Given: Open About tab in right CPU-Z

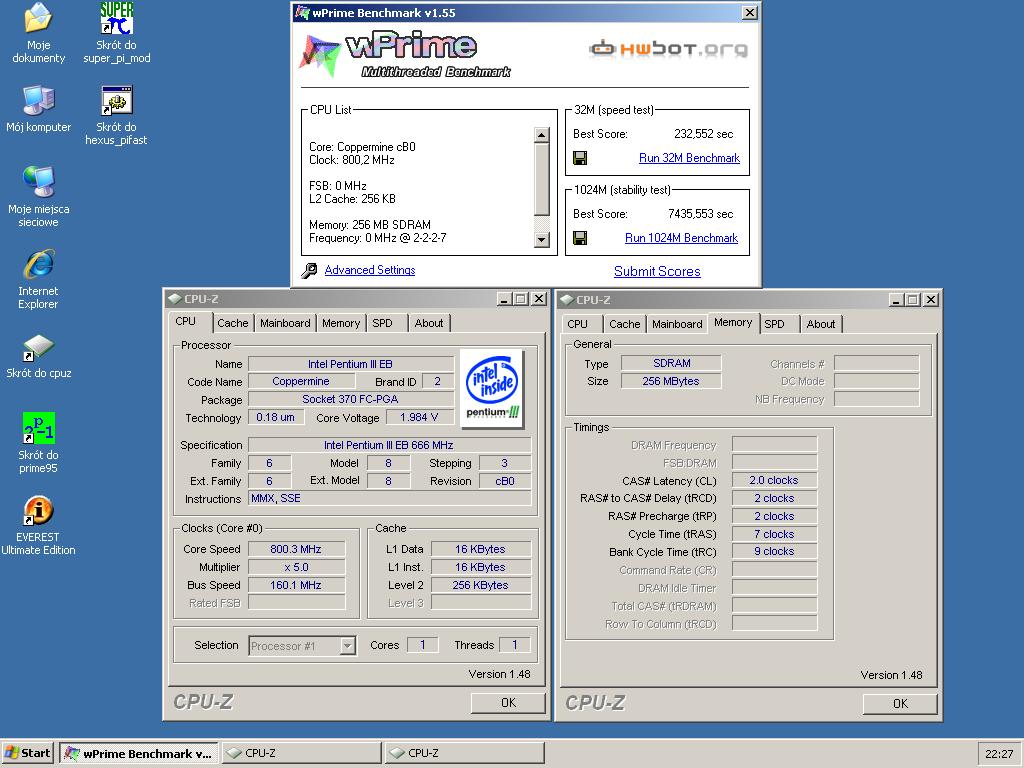Looking at the screenshot, I should (821, 324).
